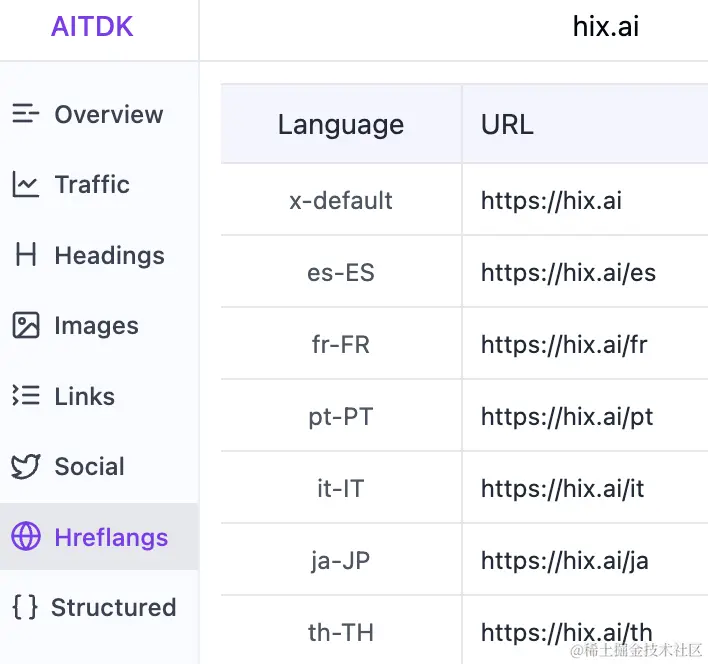Open the Overview menu item
The width and height of the screenshot is (708, 664).
coord(108,114)
